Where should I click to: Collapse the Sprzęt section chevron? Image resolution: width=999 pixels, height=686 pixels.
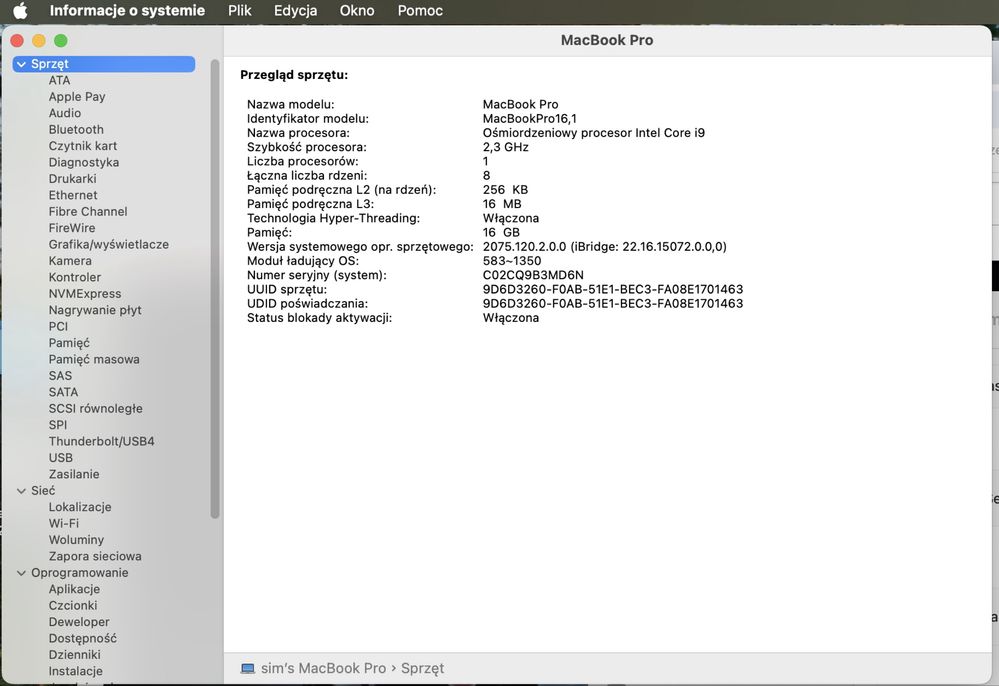click(22, 64)
